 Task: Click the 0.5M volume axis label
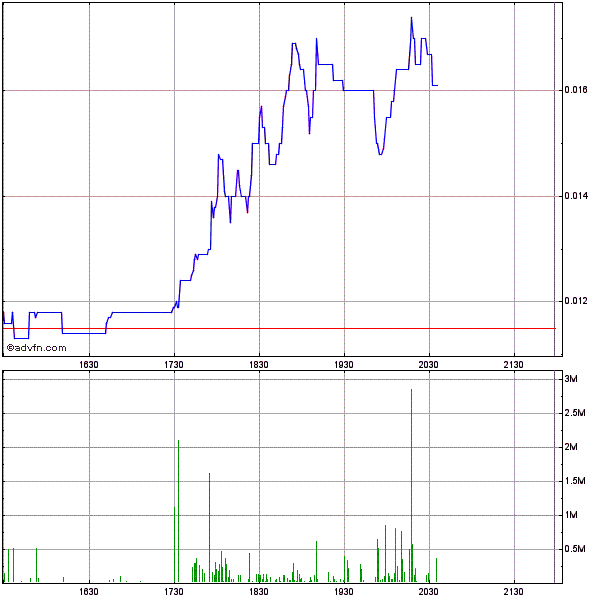click(x=575, y=549)
